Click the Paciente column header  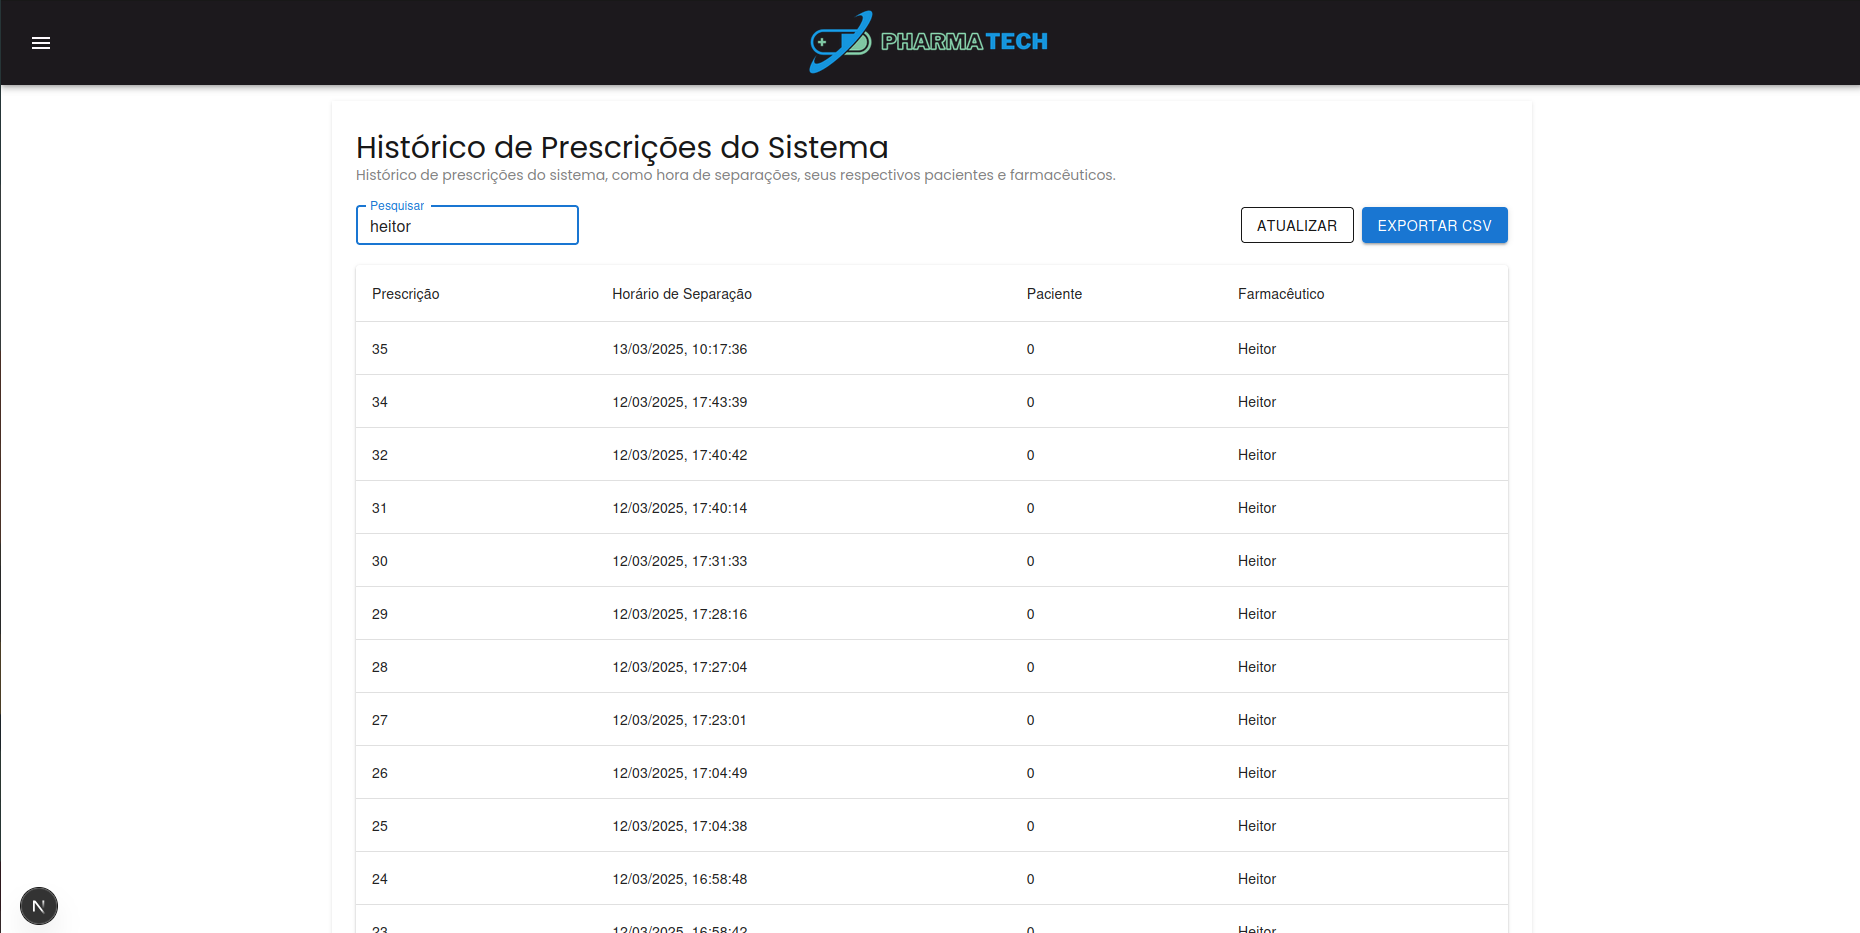click(1054, 294)
